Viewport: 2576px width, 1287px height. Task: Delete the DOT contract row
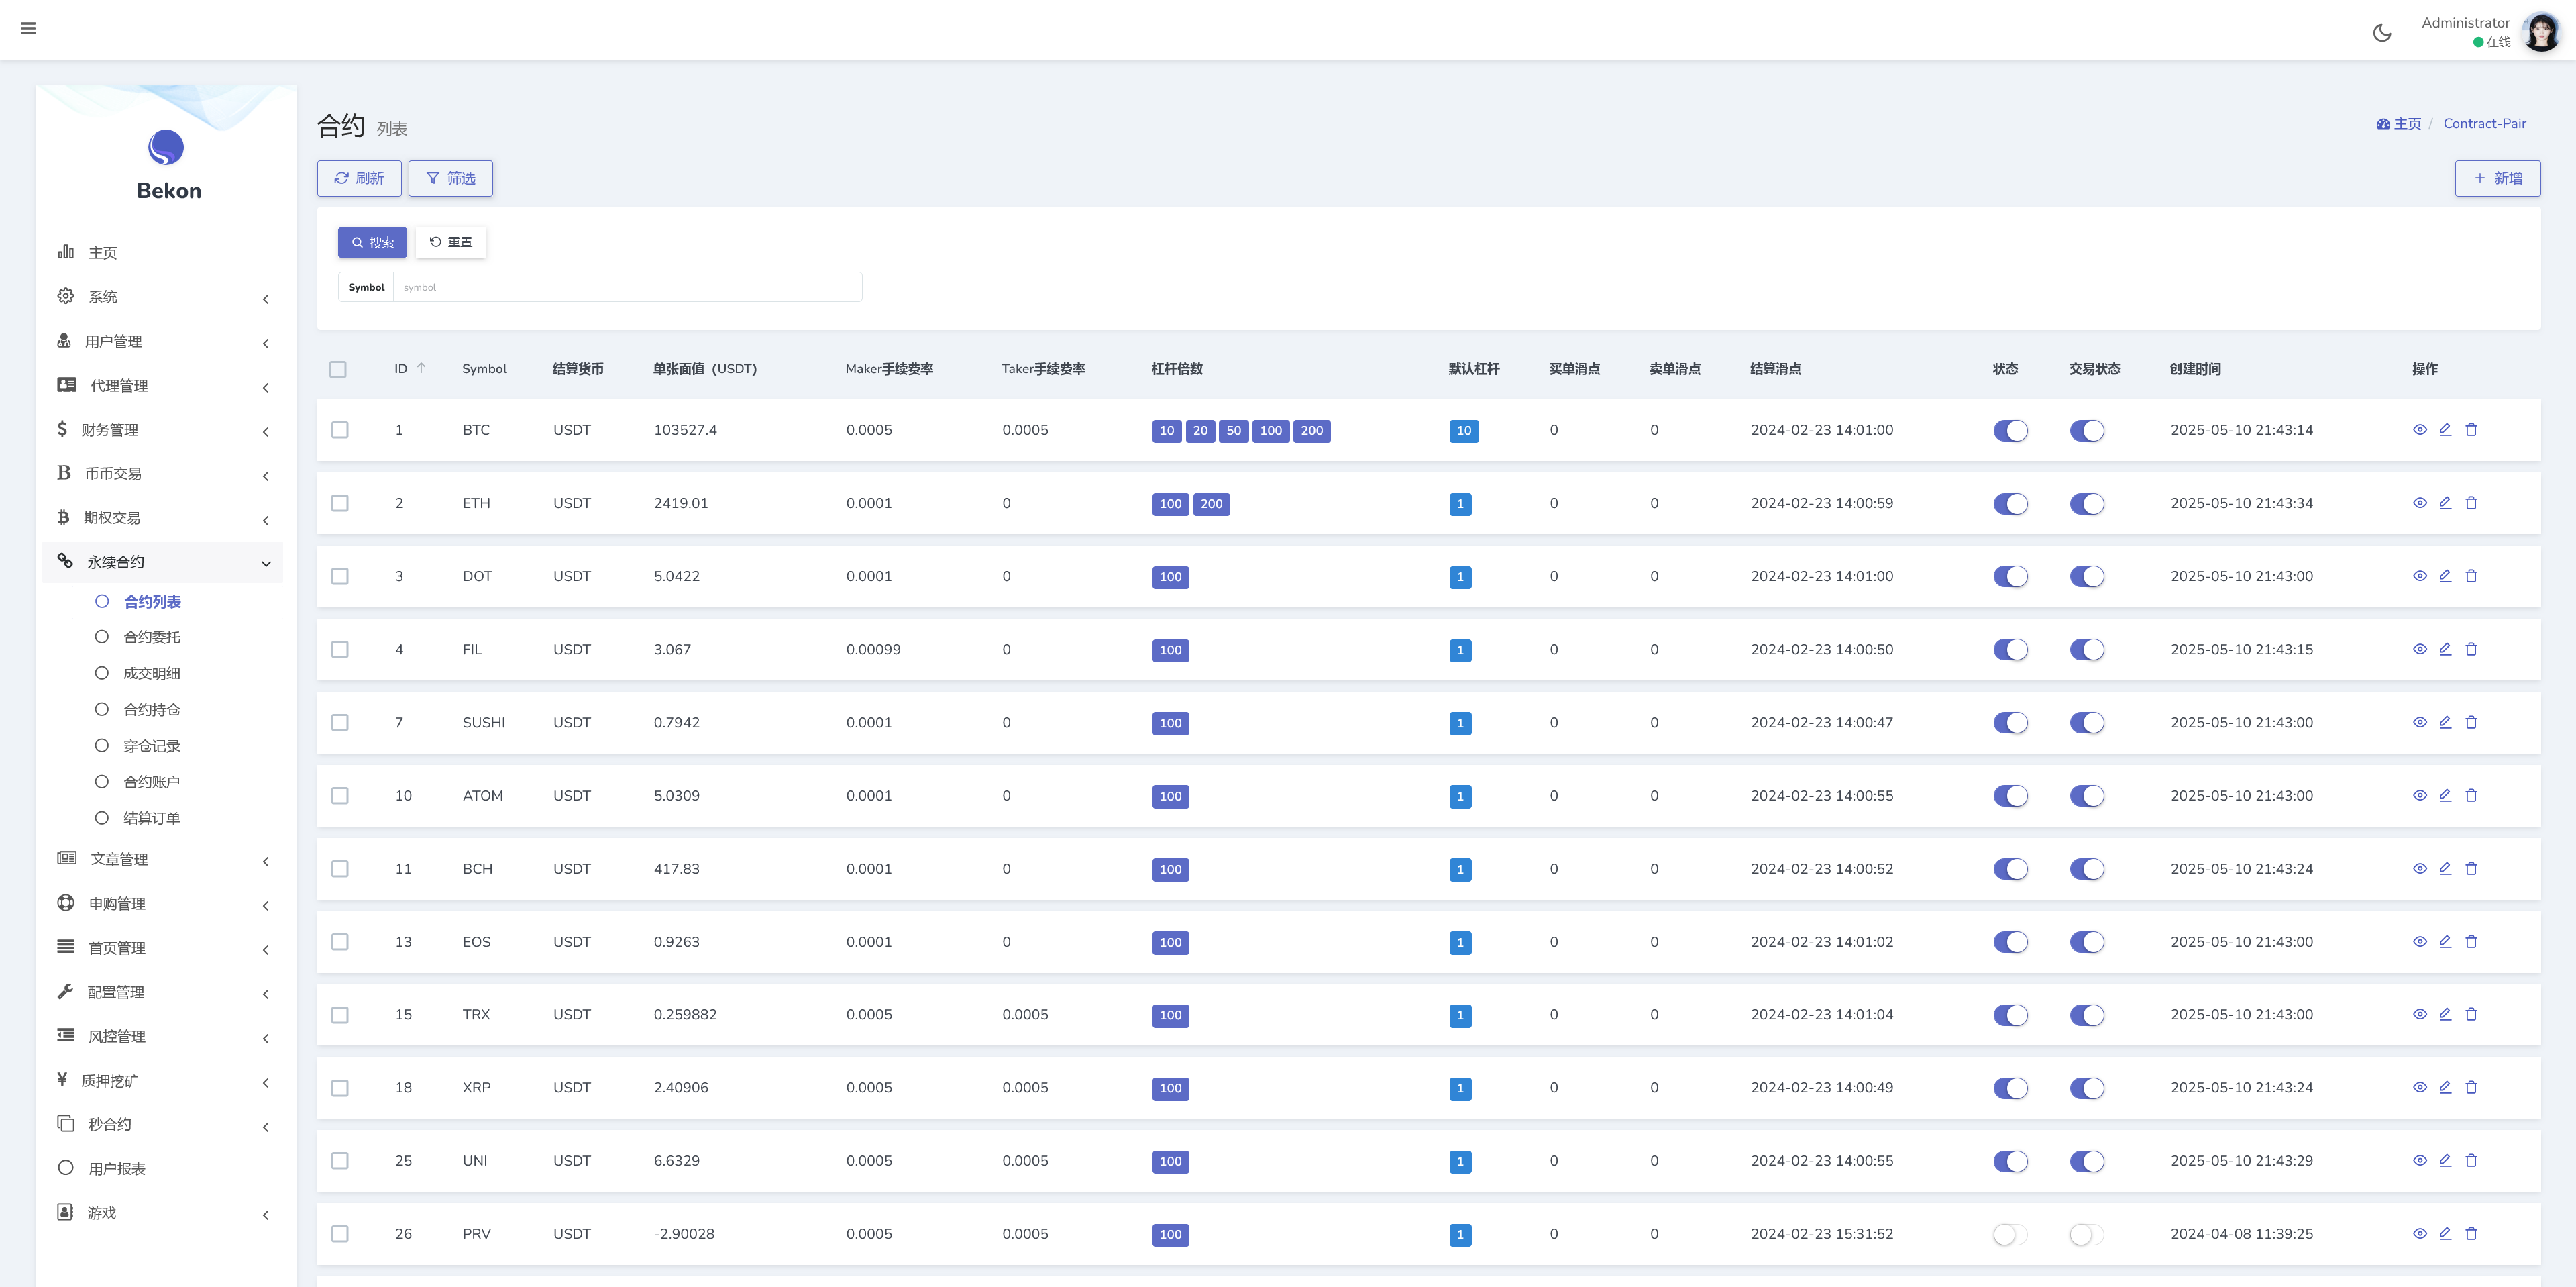(x=2471, y=576)
